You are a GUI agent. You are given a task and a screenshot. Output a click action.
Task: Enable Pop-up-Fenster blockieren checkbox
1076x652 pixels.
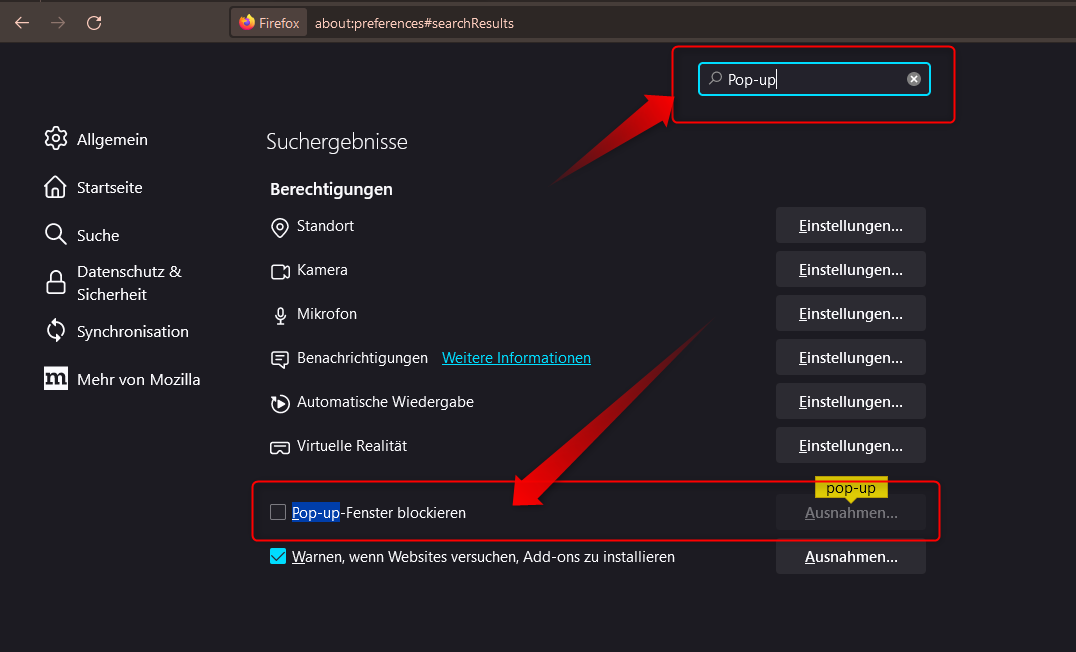(278, 512)
